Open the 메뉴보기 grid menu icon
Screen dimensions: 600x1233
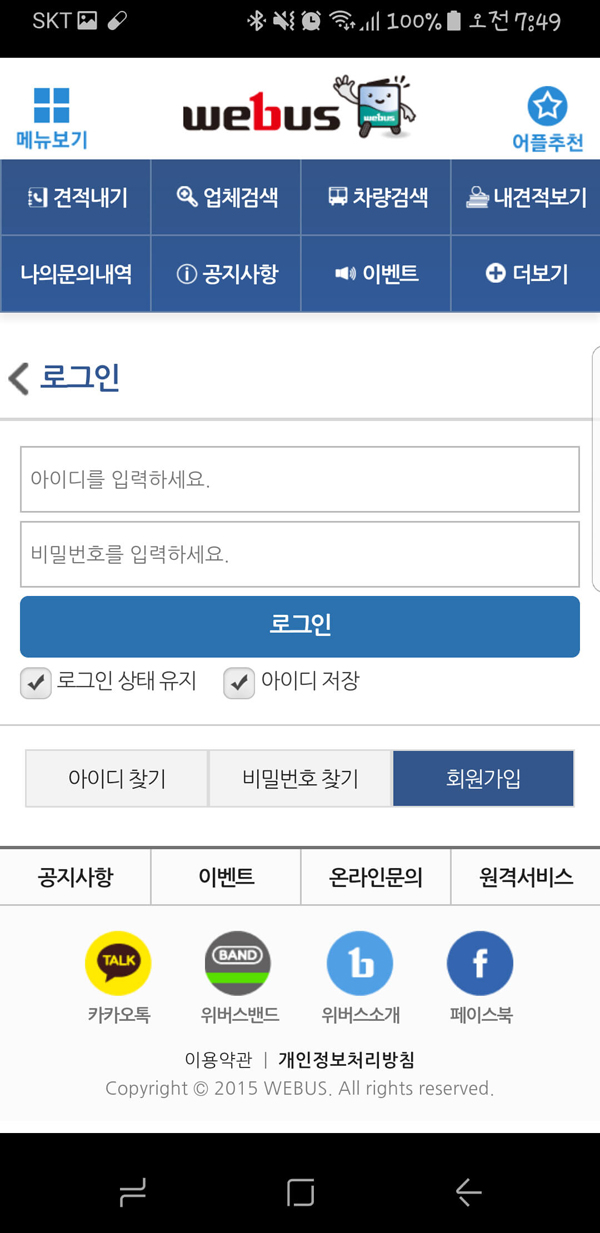coord(52,106)
